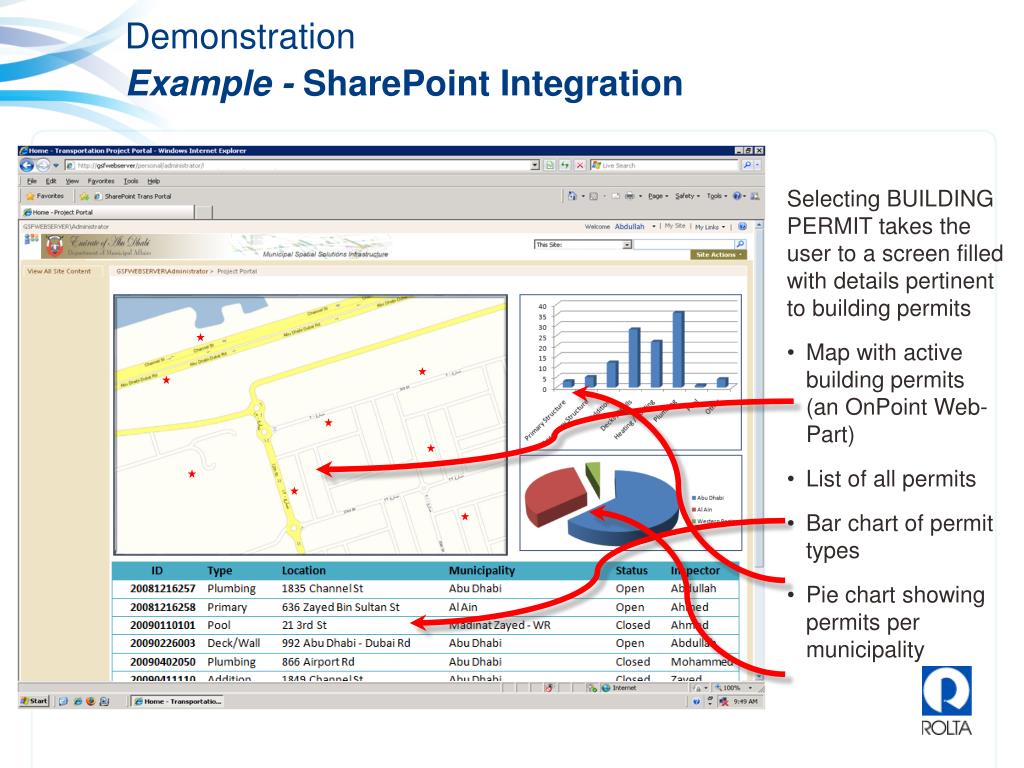
Task: Open the File menu
Action: point(32,181)
